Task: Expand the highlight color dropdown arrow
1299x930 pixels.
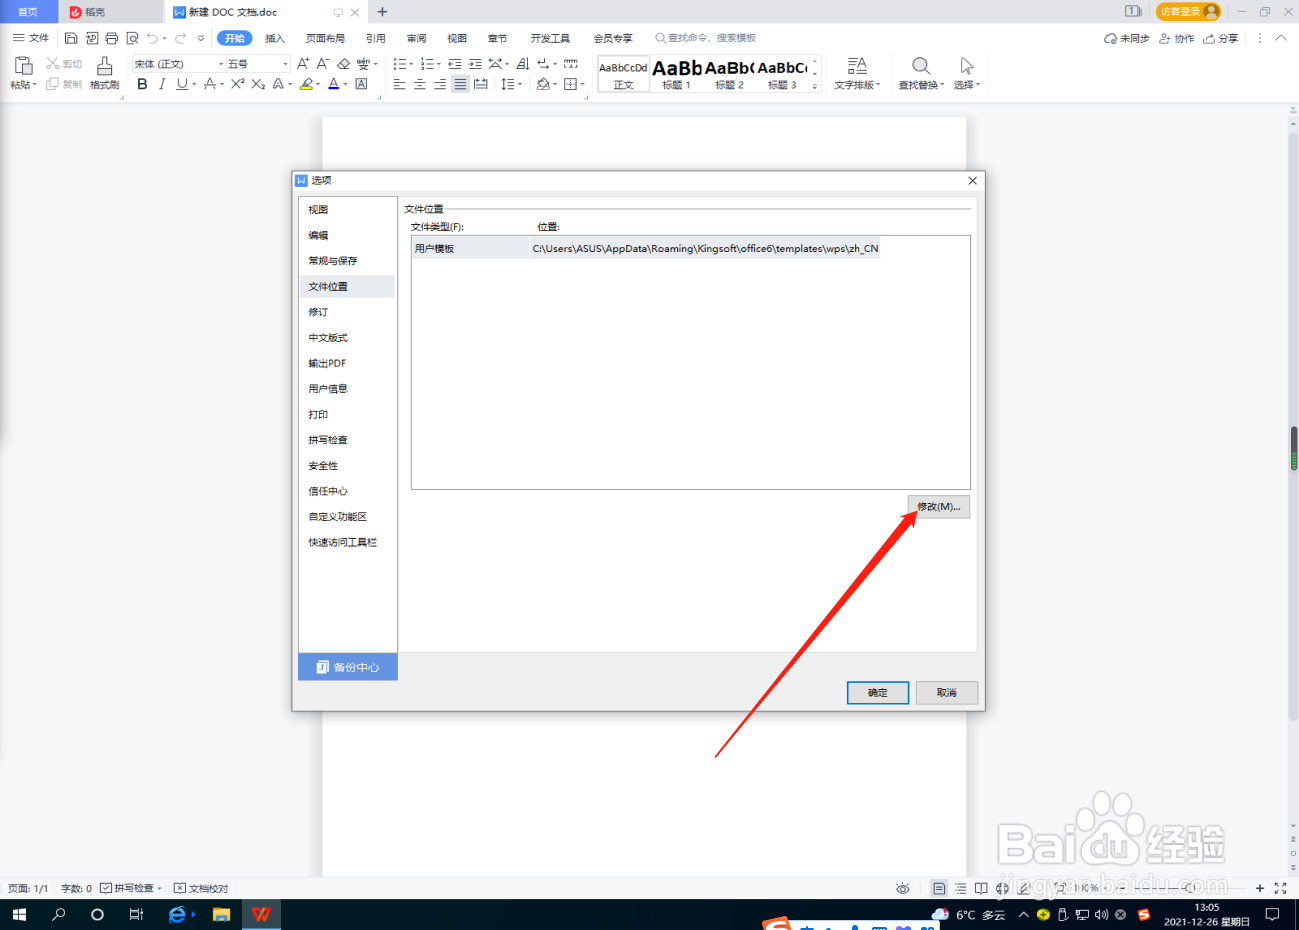Action: click(x=318, y=84)
